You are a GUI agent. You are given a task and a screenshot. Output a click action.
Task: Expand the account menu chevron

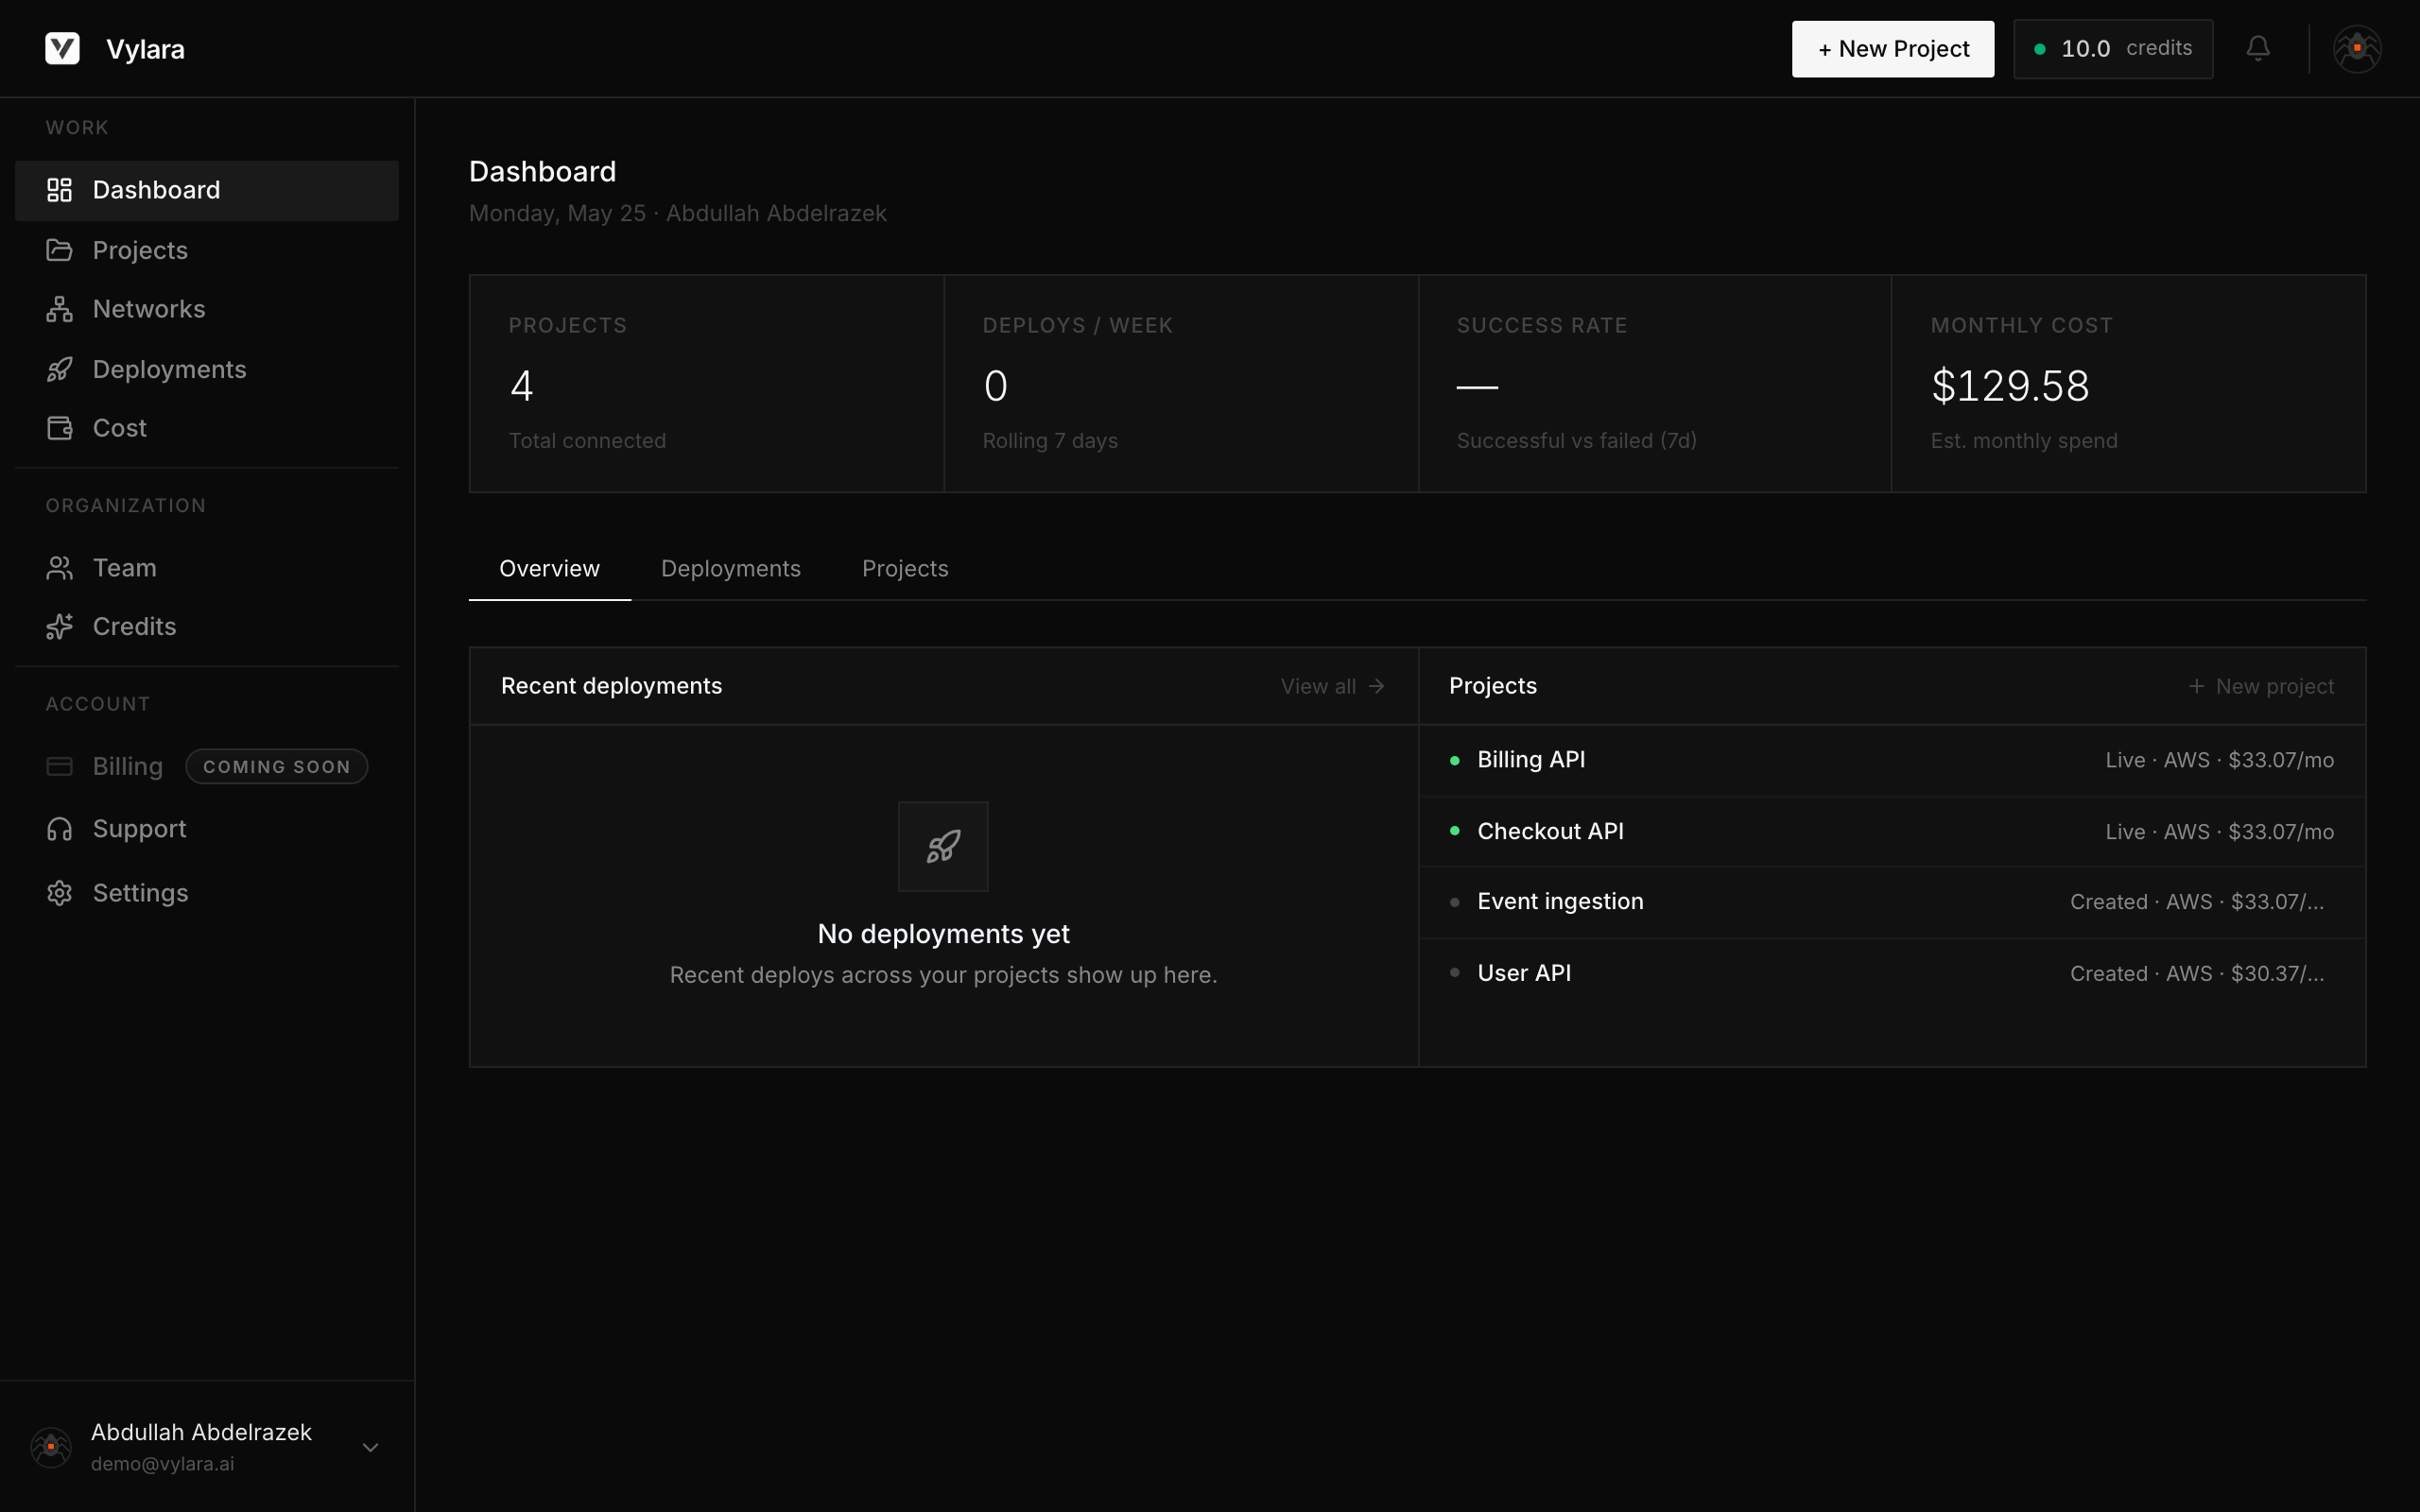pos(370,1447)
